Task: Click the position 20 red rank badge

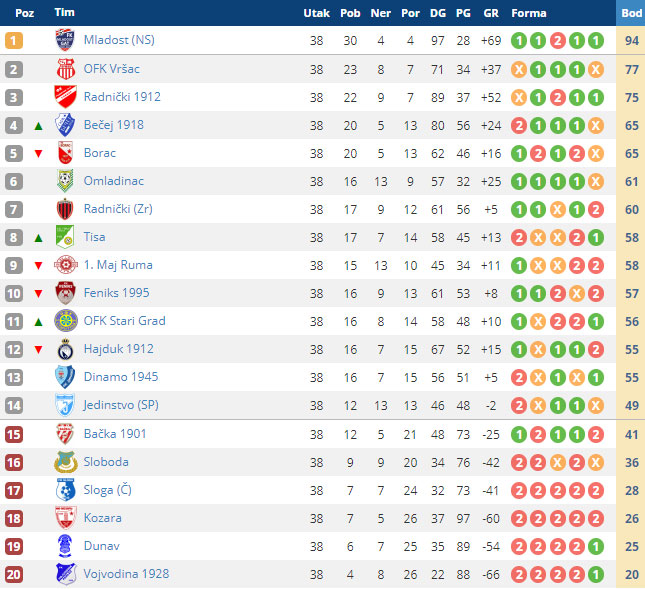Action: (x=14, y=574)
